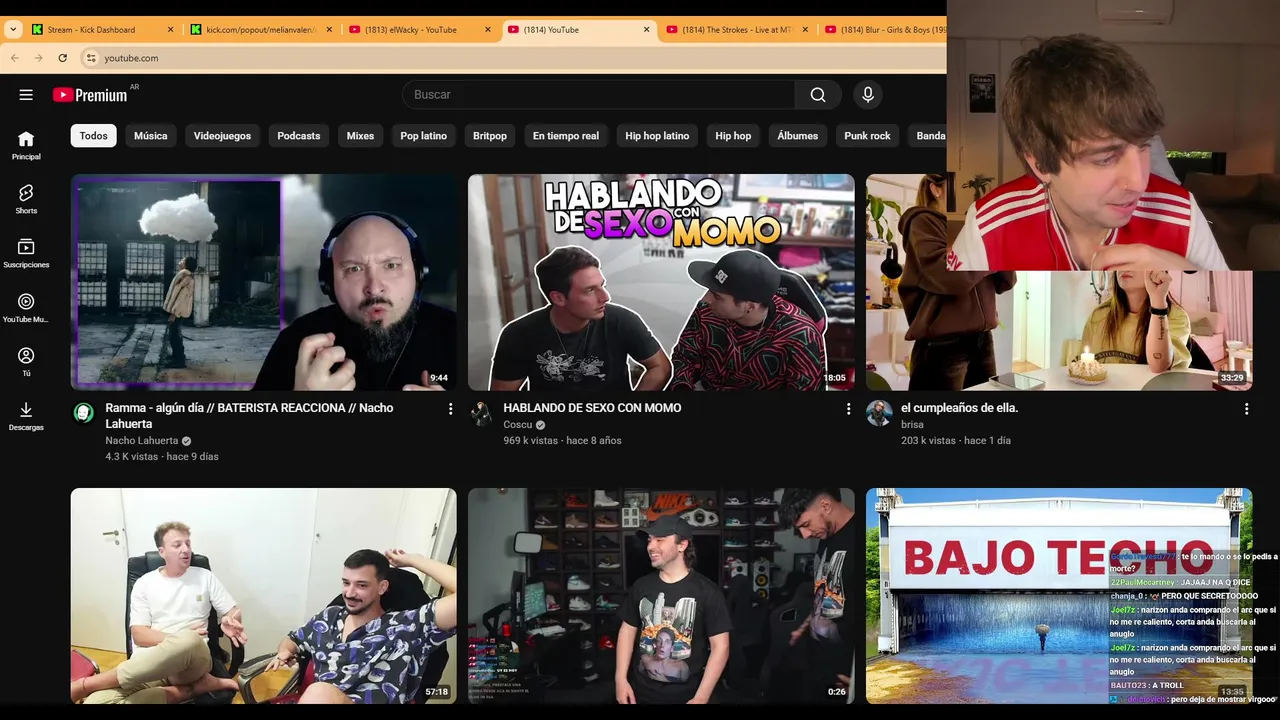Select the Mixes filter chip
Viewport: 1280px width, 720px height.
coord(360,136)
